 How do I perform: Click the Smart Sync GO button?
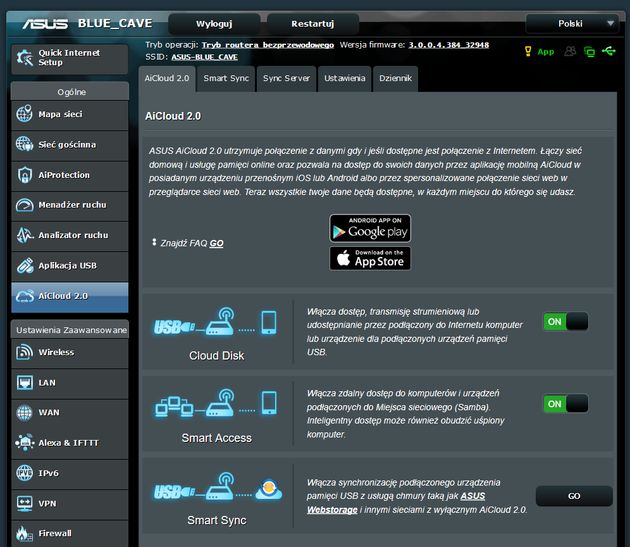tap(574, 496)
